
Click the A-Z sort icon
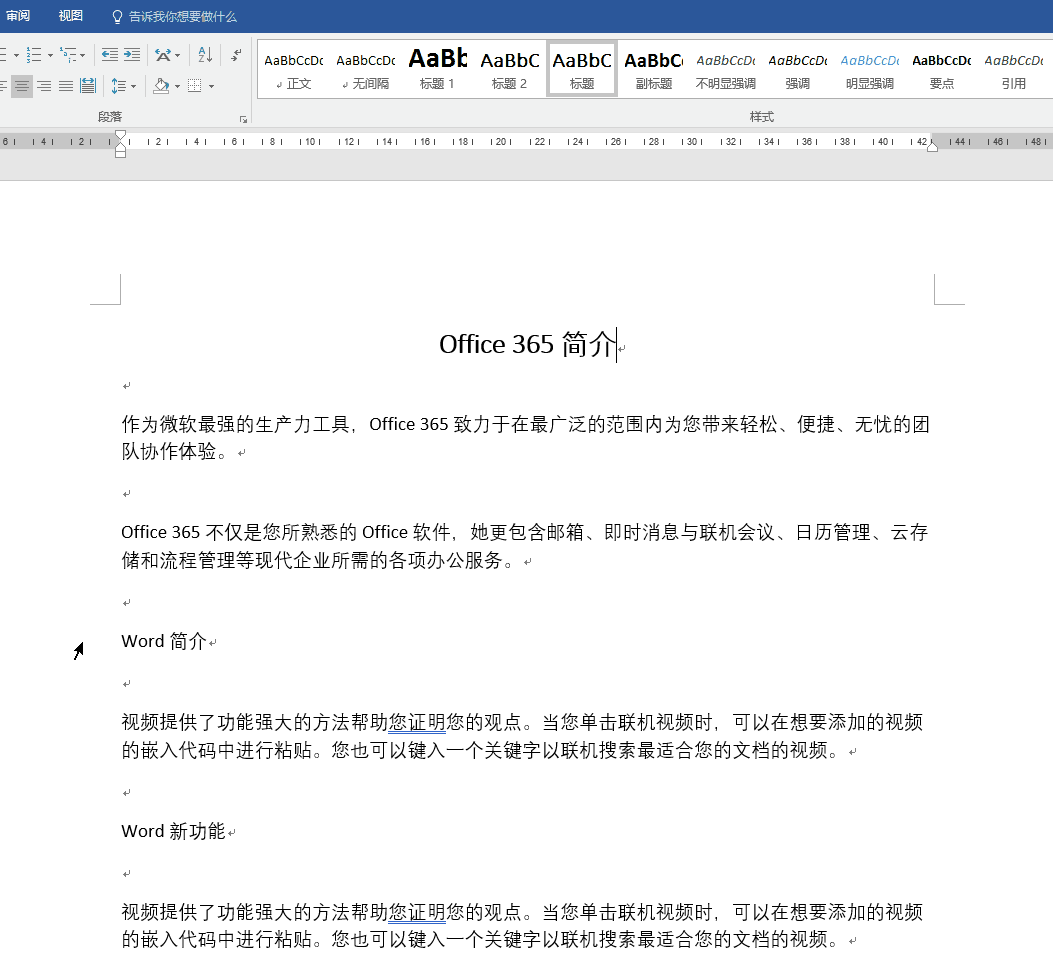click(205, 54)
